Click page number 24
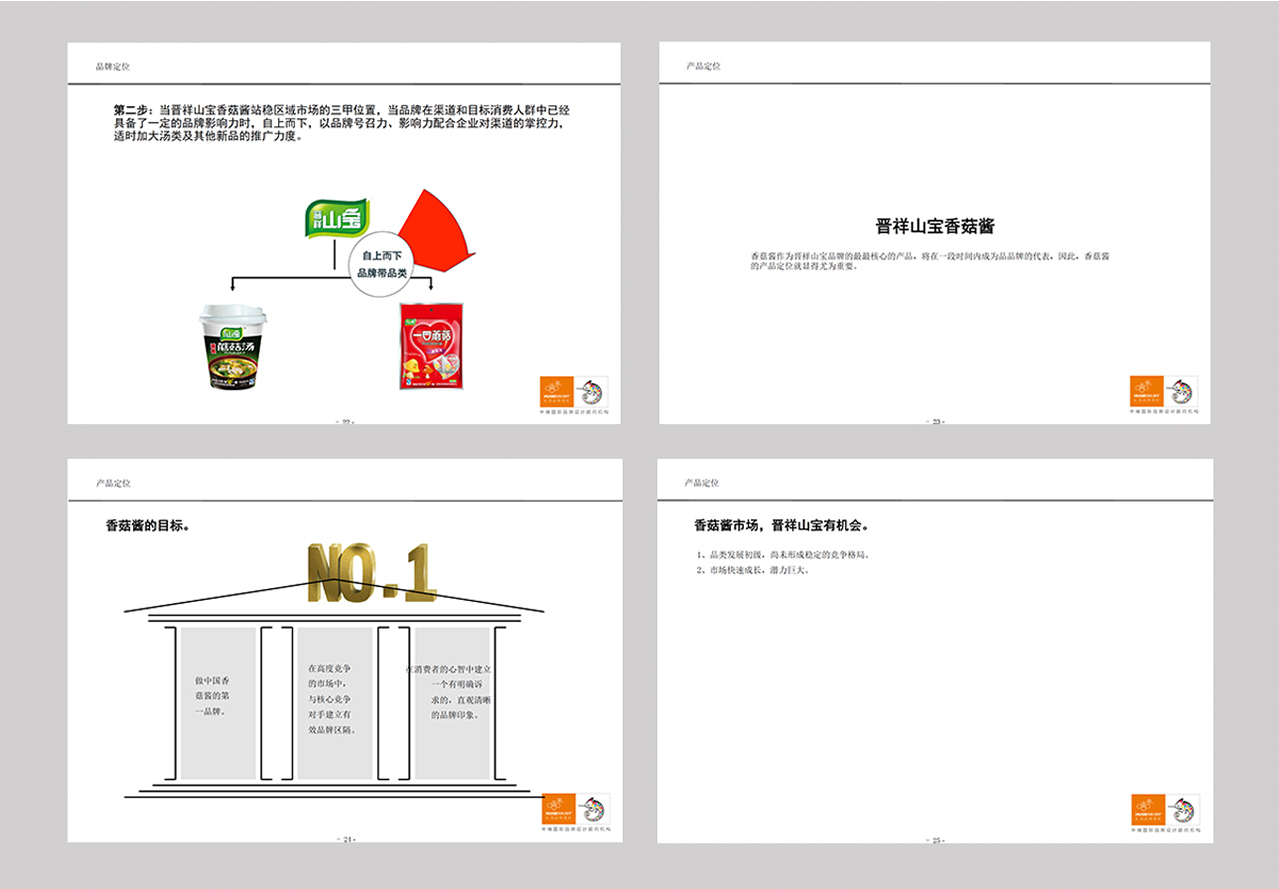1279x889 pixels. coord(349,839)
